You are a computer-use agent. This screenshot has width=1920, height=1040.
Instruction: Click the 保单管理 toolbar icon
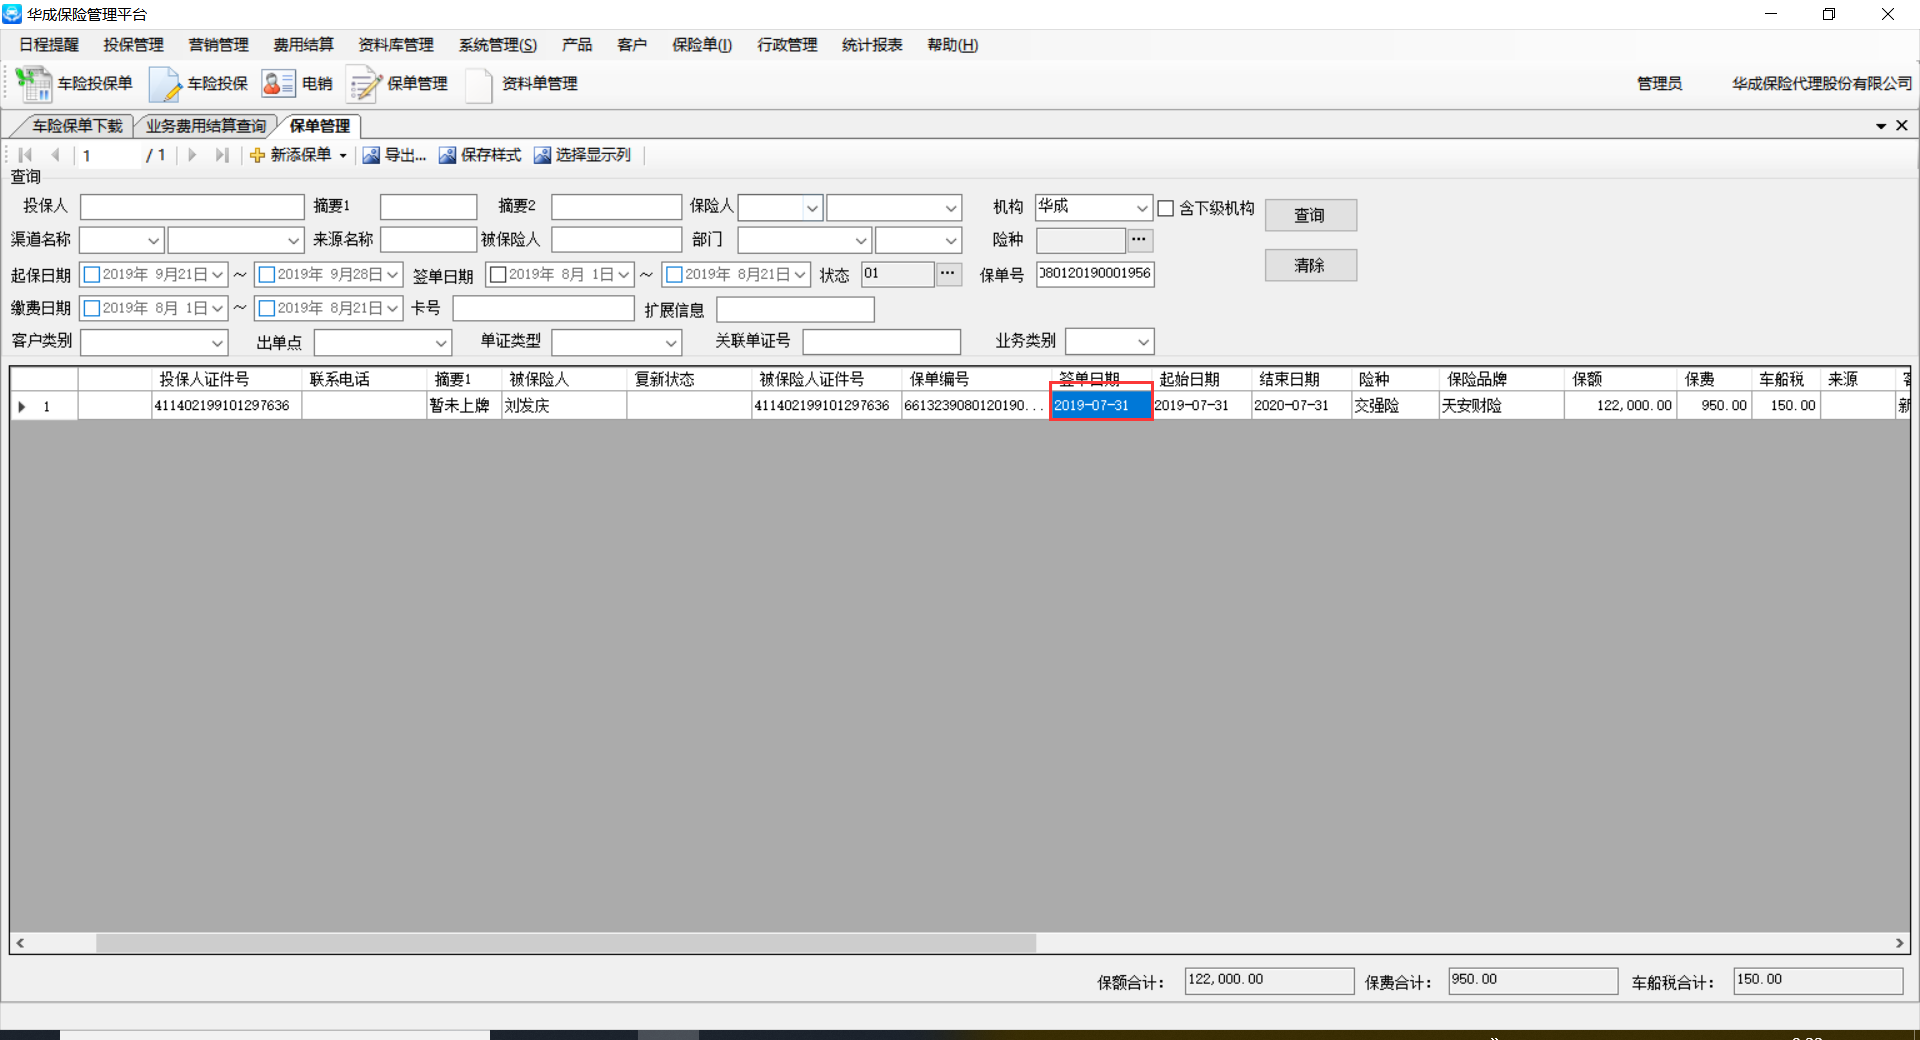click(x=364, y=84)
